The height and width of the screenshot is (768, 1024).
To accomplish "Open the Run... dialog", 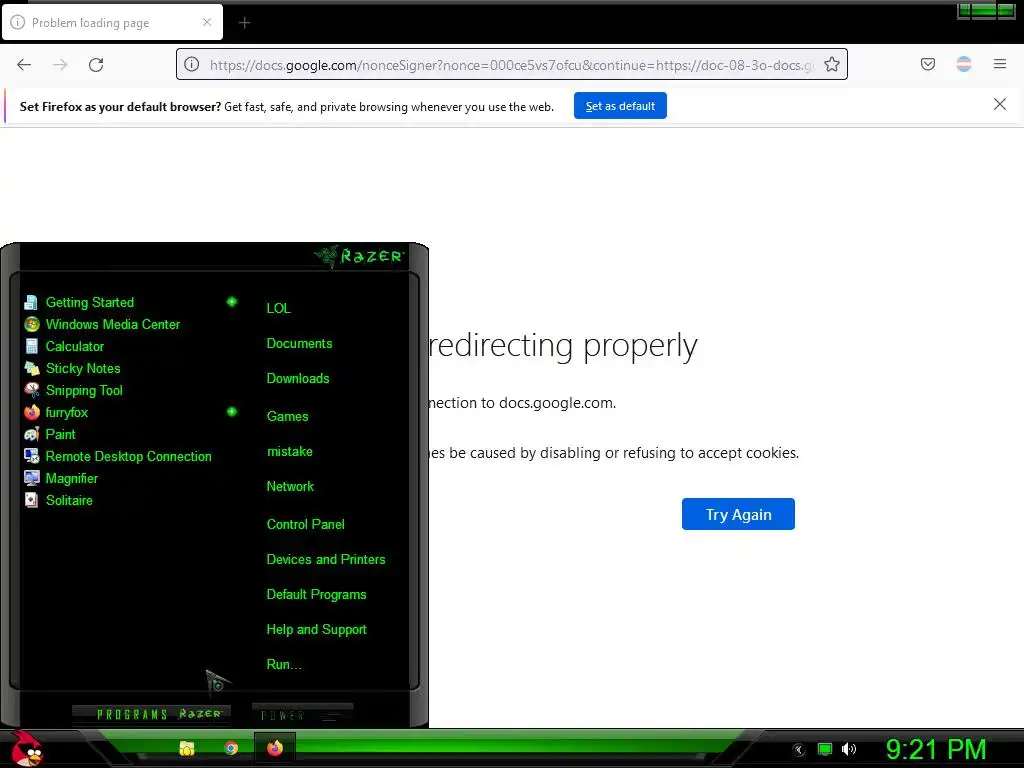I will click(283, 665).
